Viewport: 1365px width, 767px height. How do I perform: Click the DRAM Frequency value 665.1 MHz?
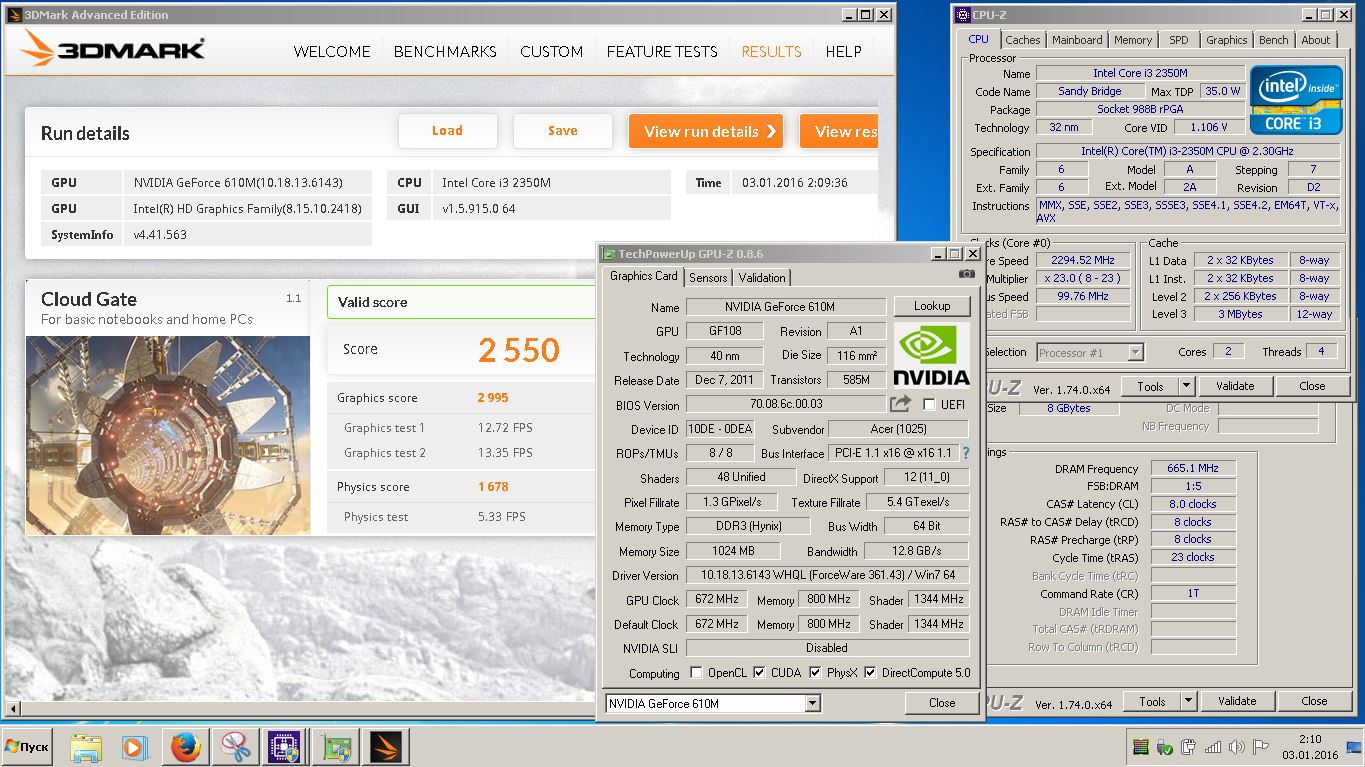click(1193, 468)
